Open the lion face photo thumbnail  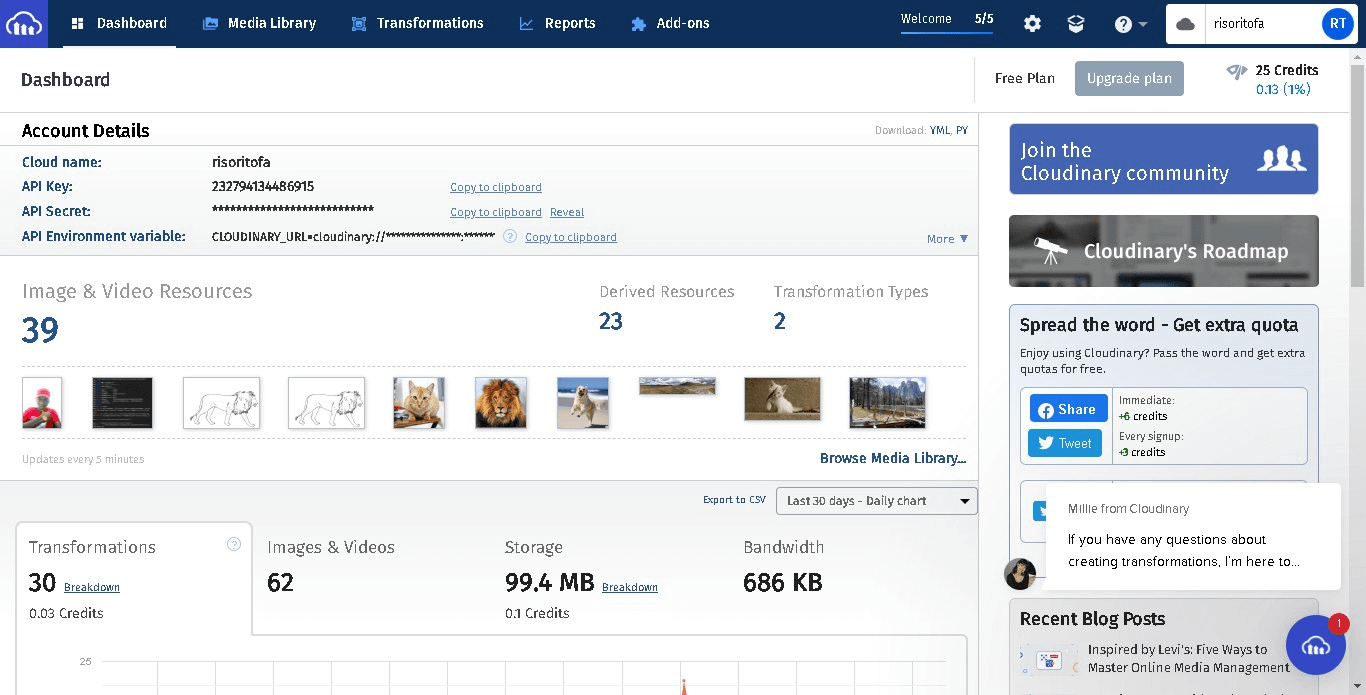point(501,403)
